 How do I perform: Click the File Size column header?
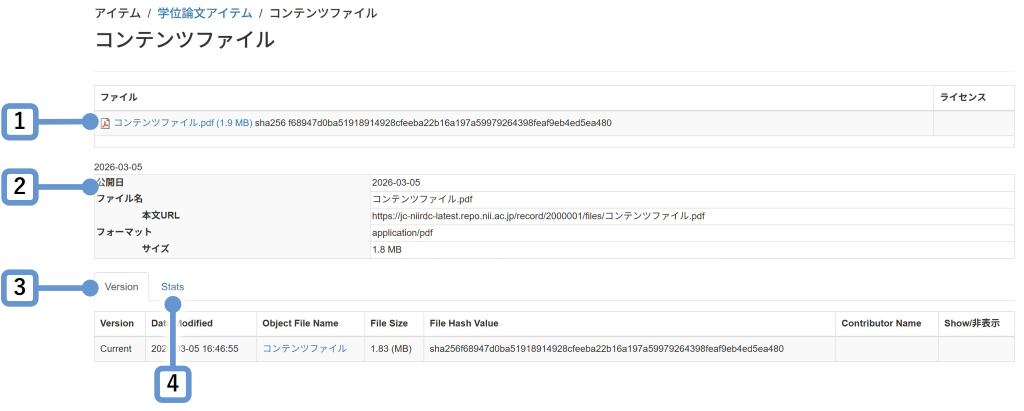[389, 324]
